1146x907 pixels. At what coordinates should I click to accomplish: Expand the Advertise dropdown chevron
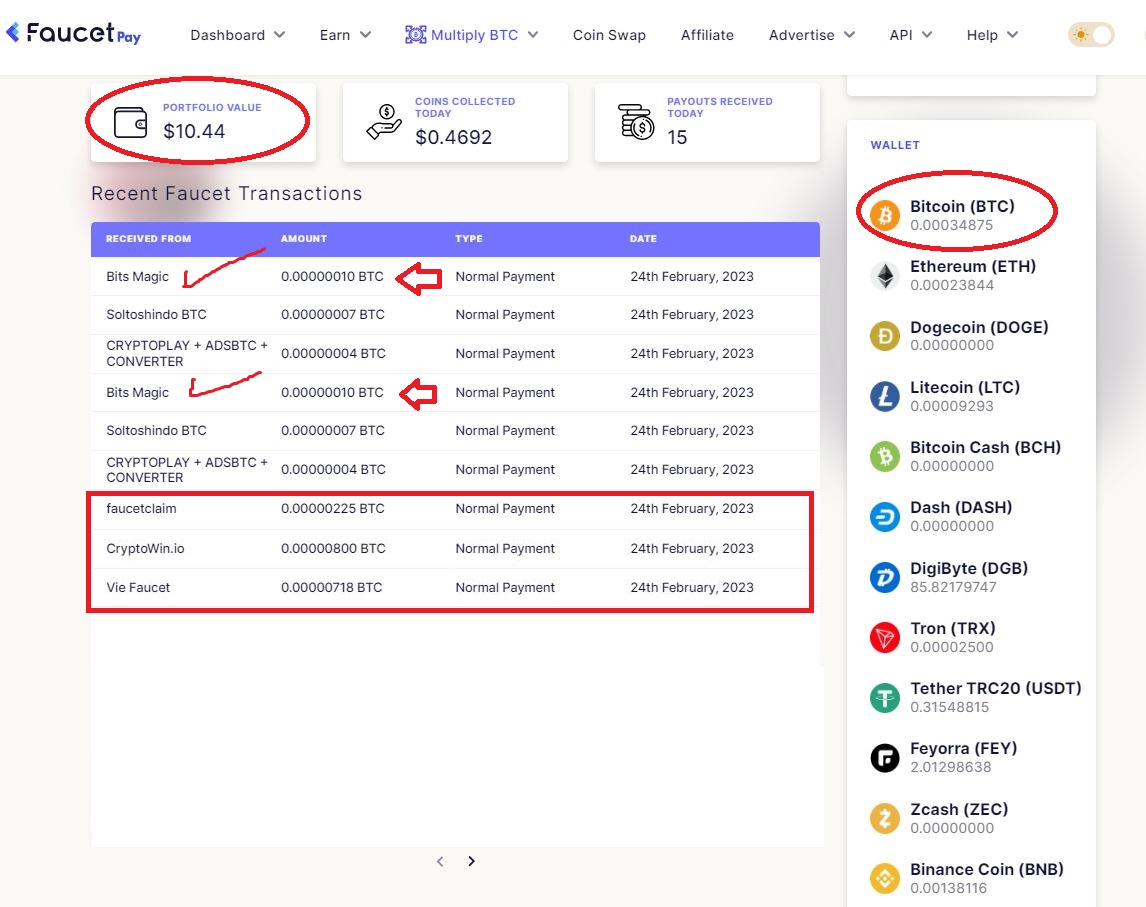849,35
